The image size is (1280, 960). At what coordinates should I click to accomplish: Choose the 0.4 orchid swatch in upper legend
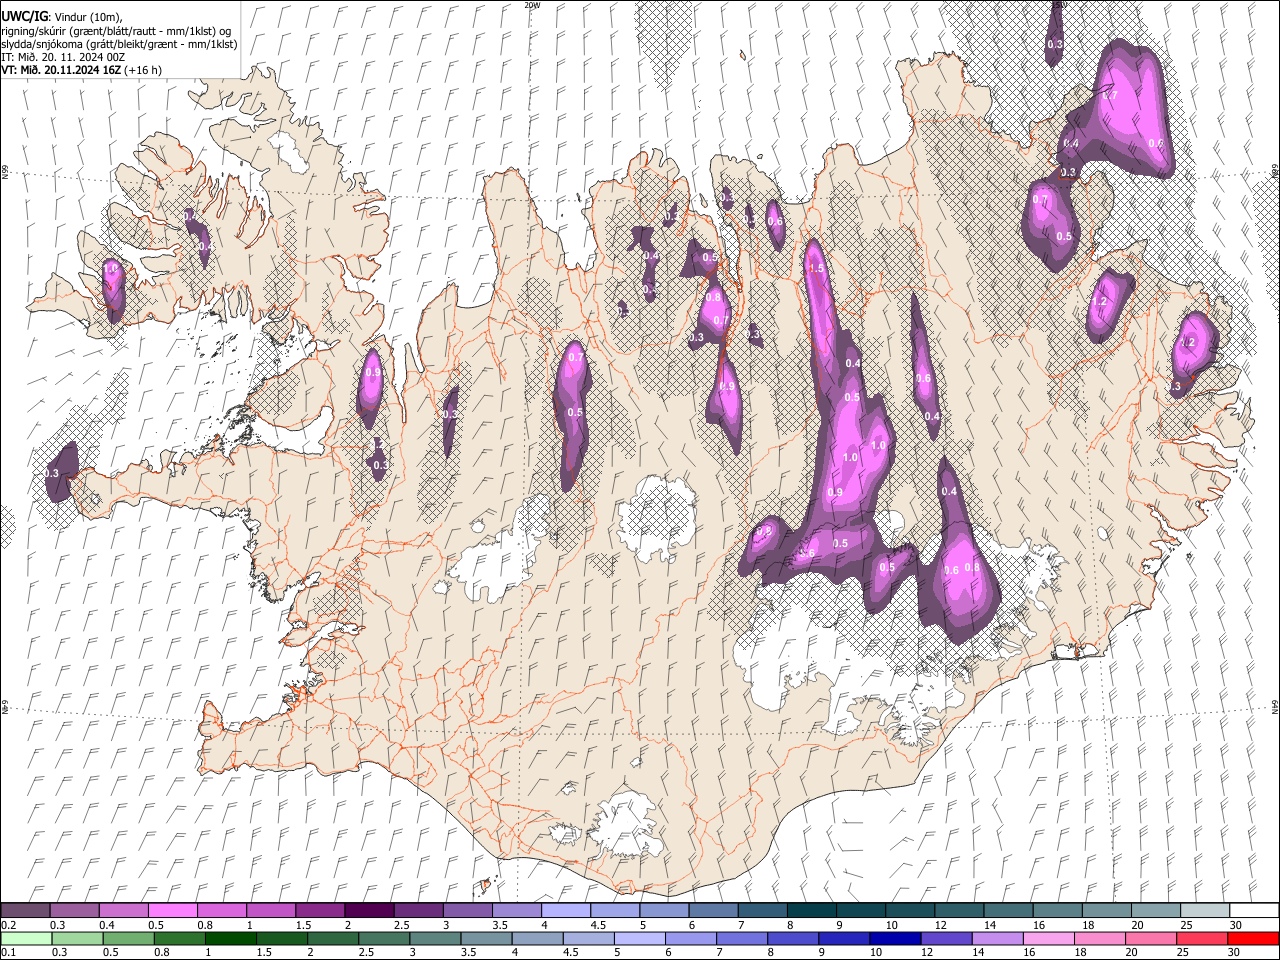click(124, 910)
